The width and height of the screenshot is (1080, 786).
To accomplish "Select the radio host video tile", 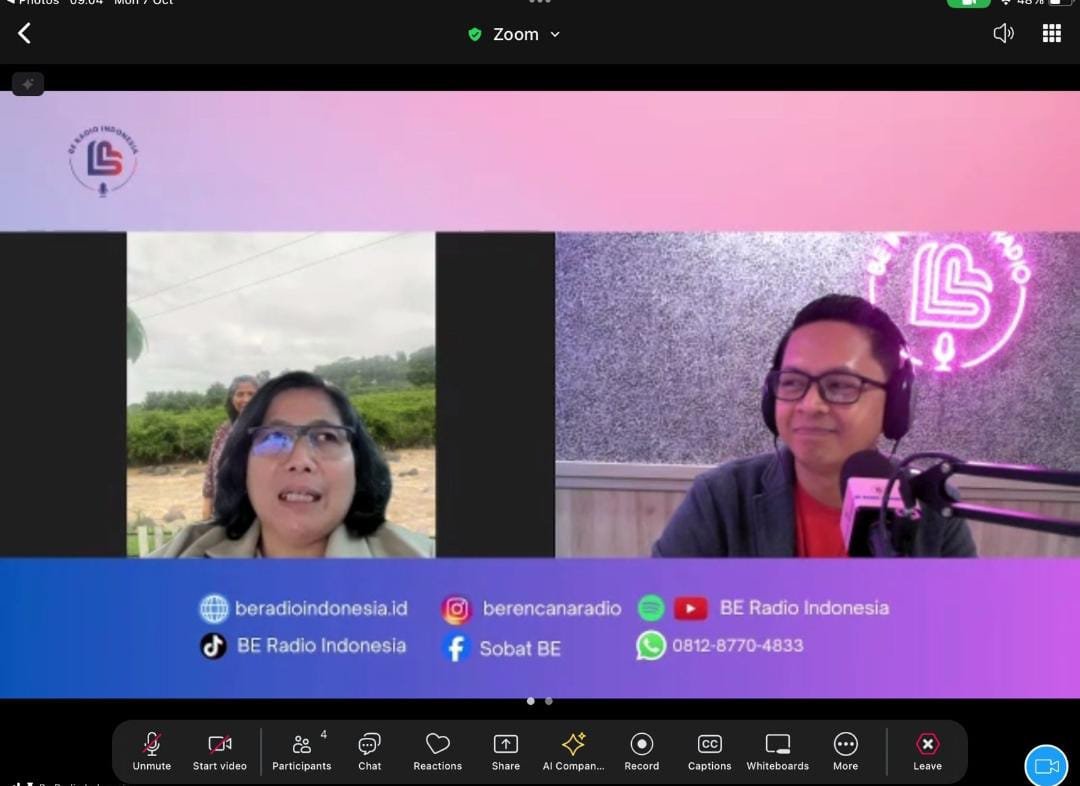I will click(x=817, y=395).
